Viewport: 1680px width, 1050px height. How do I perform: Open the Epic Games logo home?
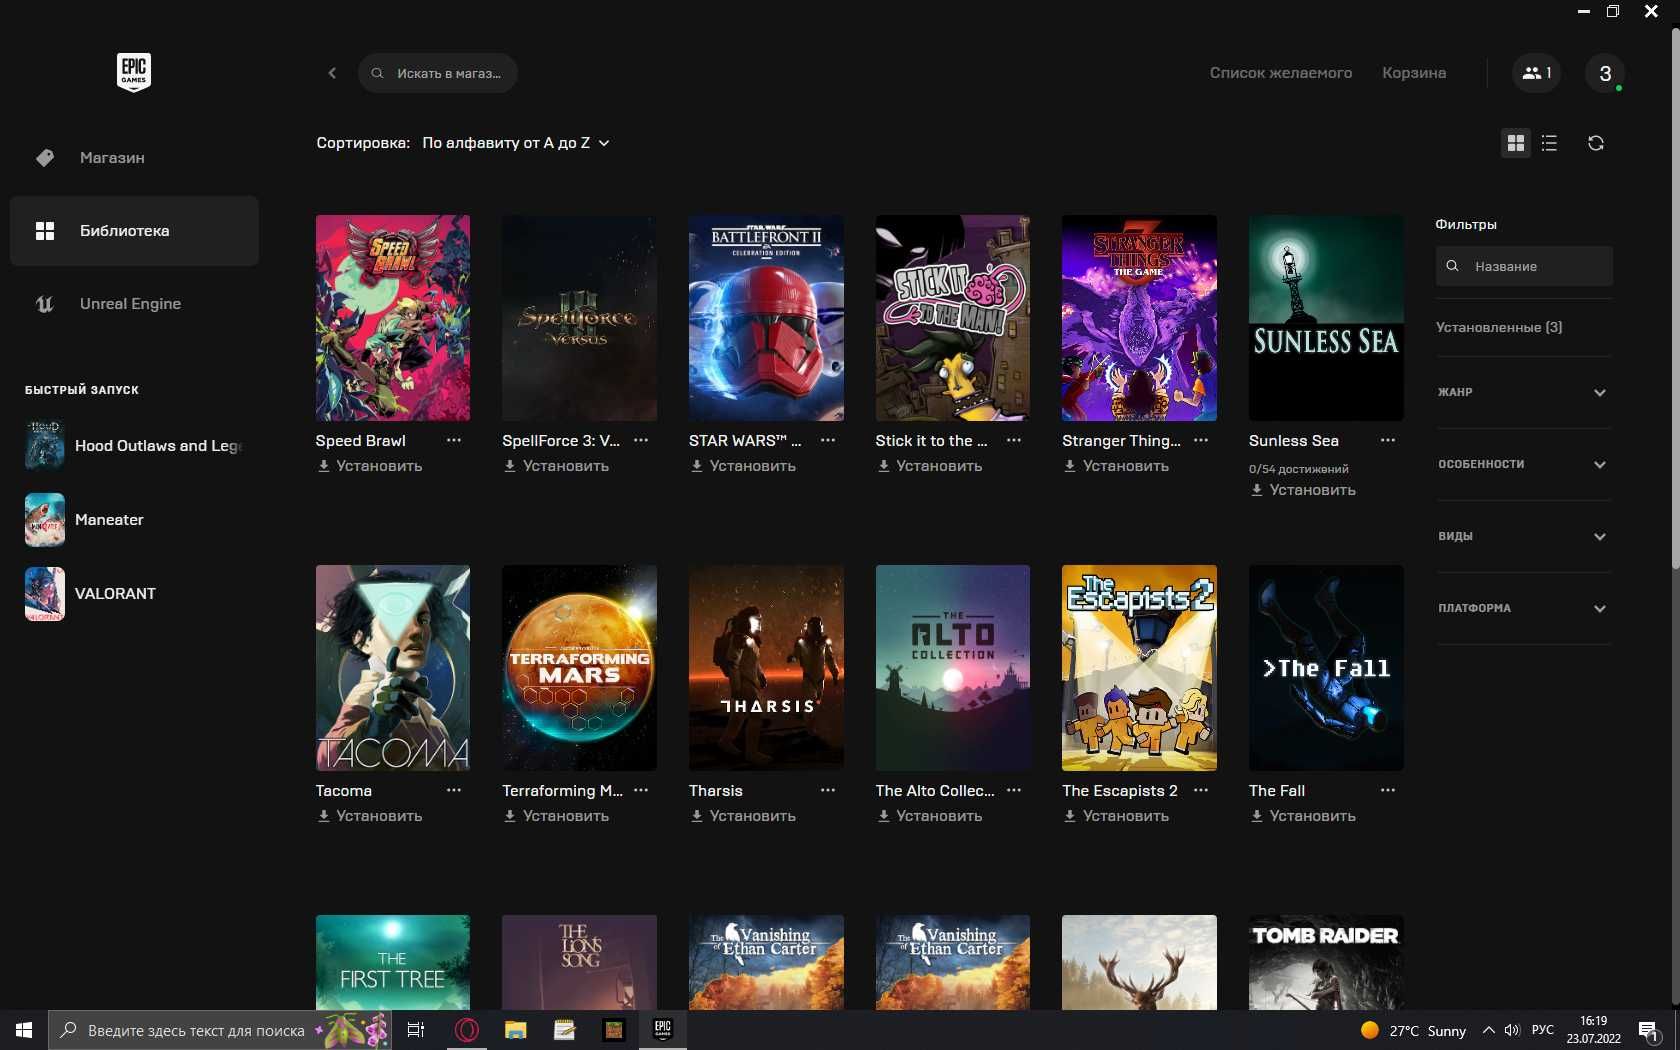tap(134, 72)
